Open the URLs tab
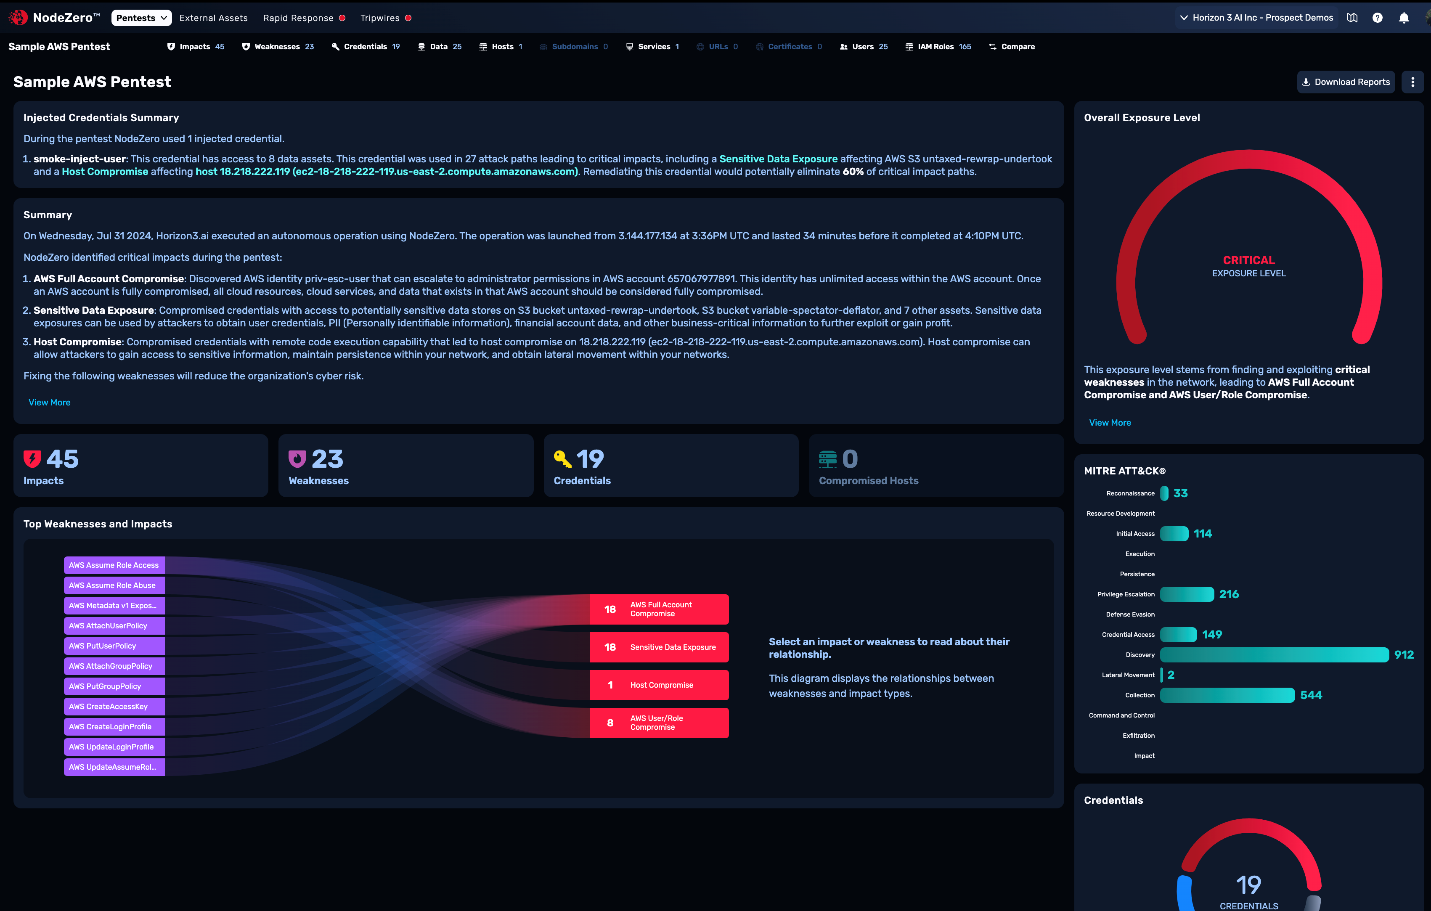This screenshot has width=1431, height=911. pyautogui.click(x=717, y=47)
